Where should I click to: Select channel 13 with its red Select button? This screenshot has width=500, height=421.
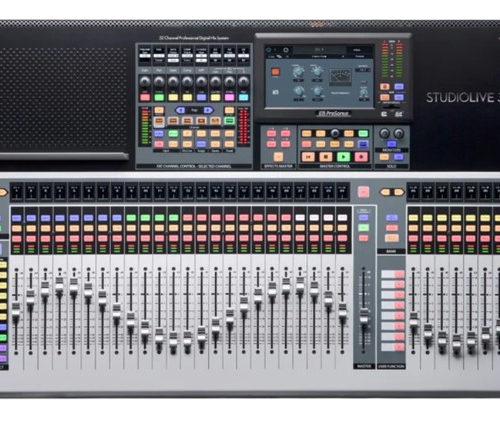[x=188, y=218]
